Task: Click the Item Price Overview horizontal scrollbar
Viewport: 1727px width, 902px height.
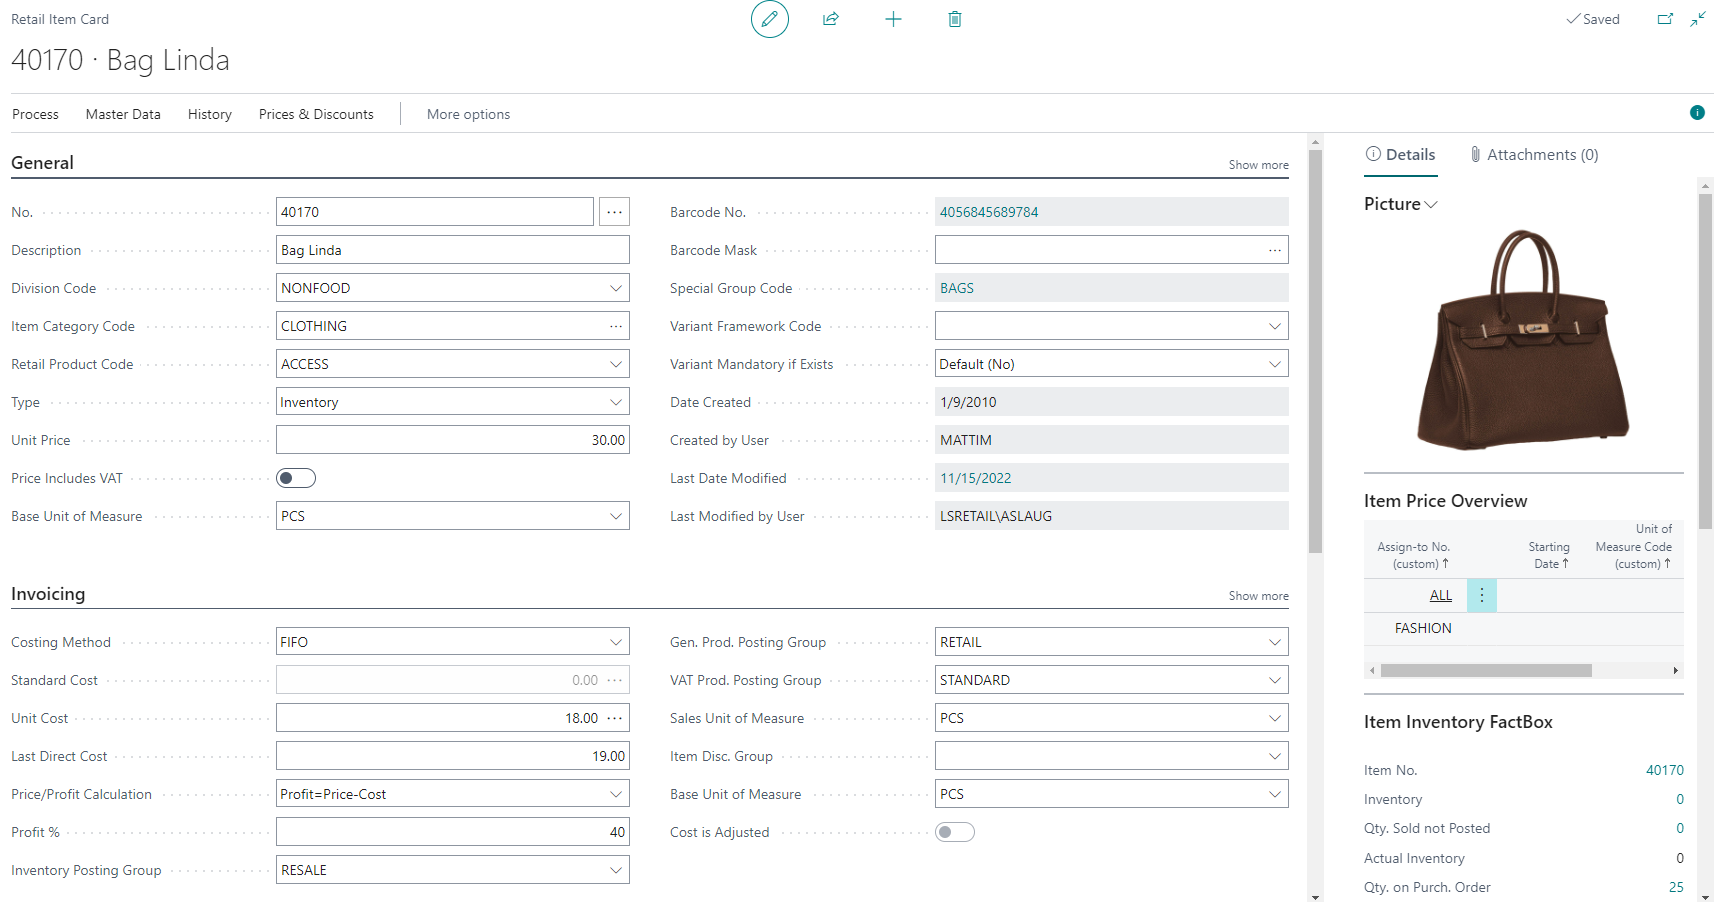Action: (x=1486, y=670)
